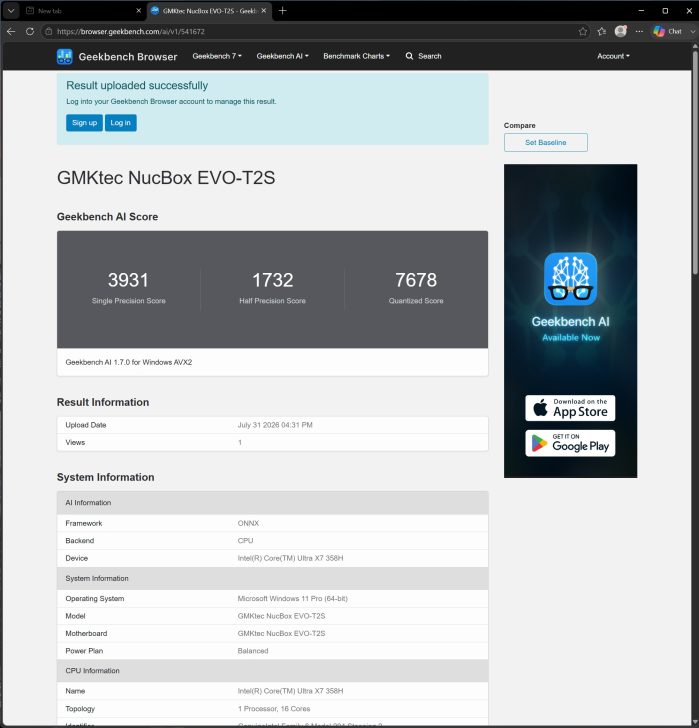
Task: Click the Upload Date value
Action: pos(275,425)
